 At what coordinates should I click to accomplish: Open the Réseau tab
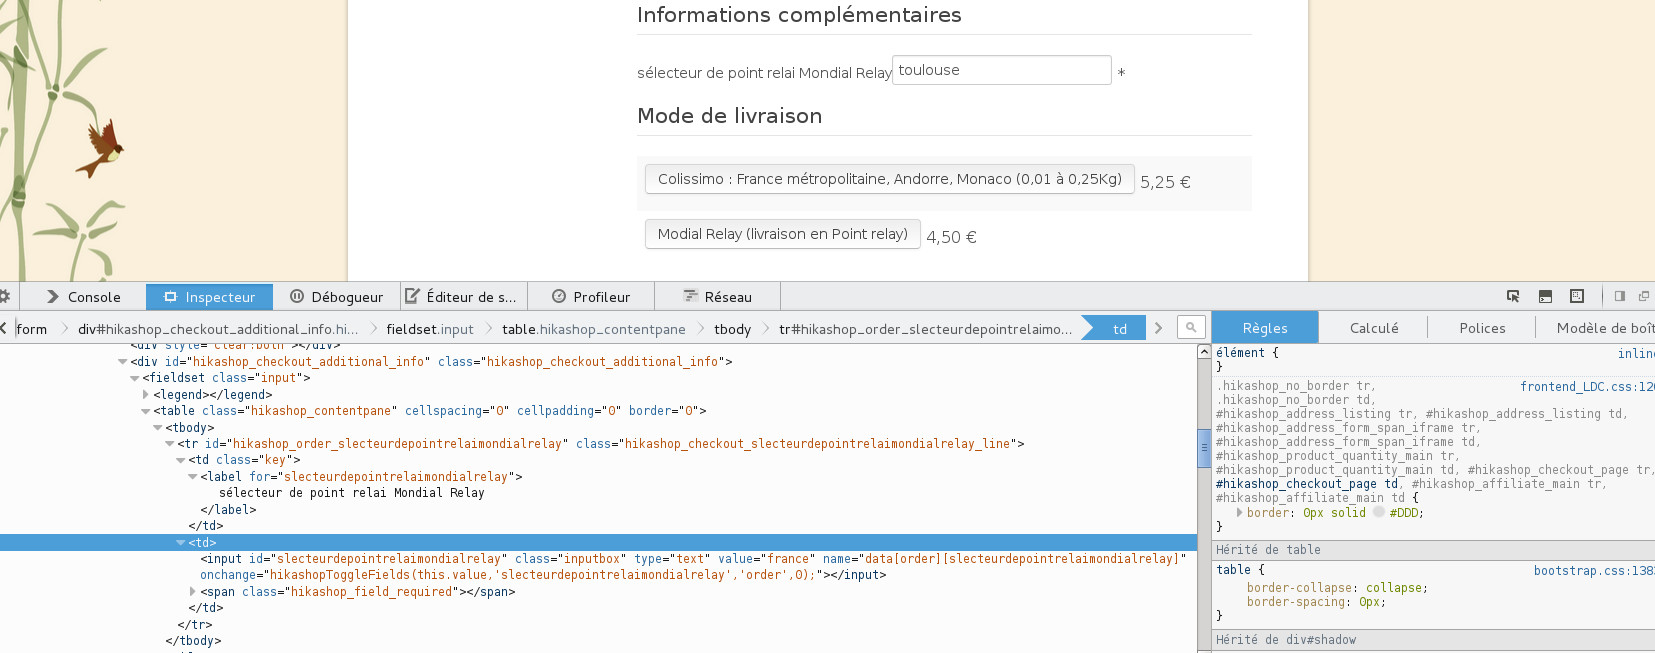(x=717, y=297)
